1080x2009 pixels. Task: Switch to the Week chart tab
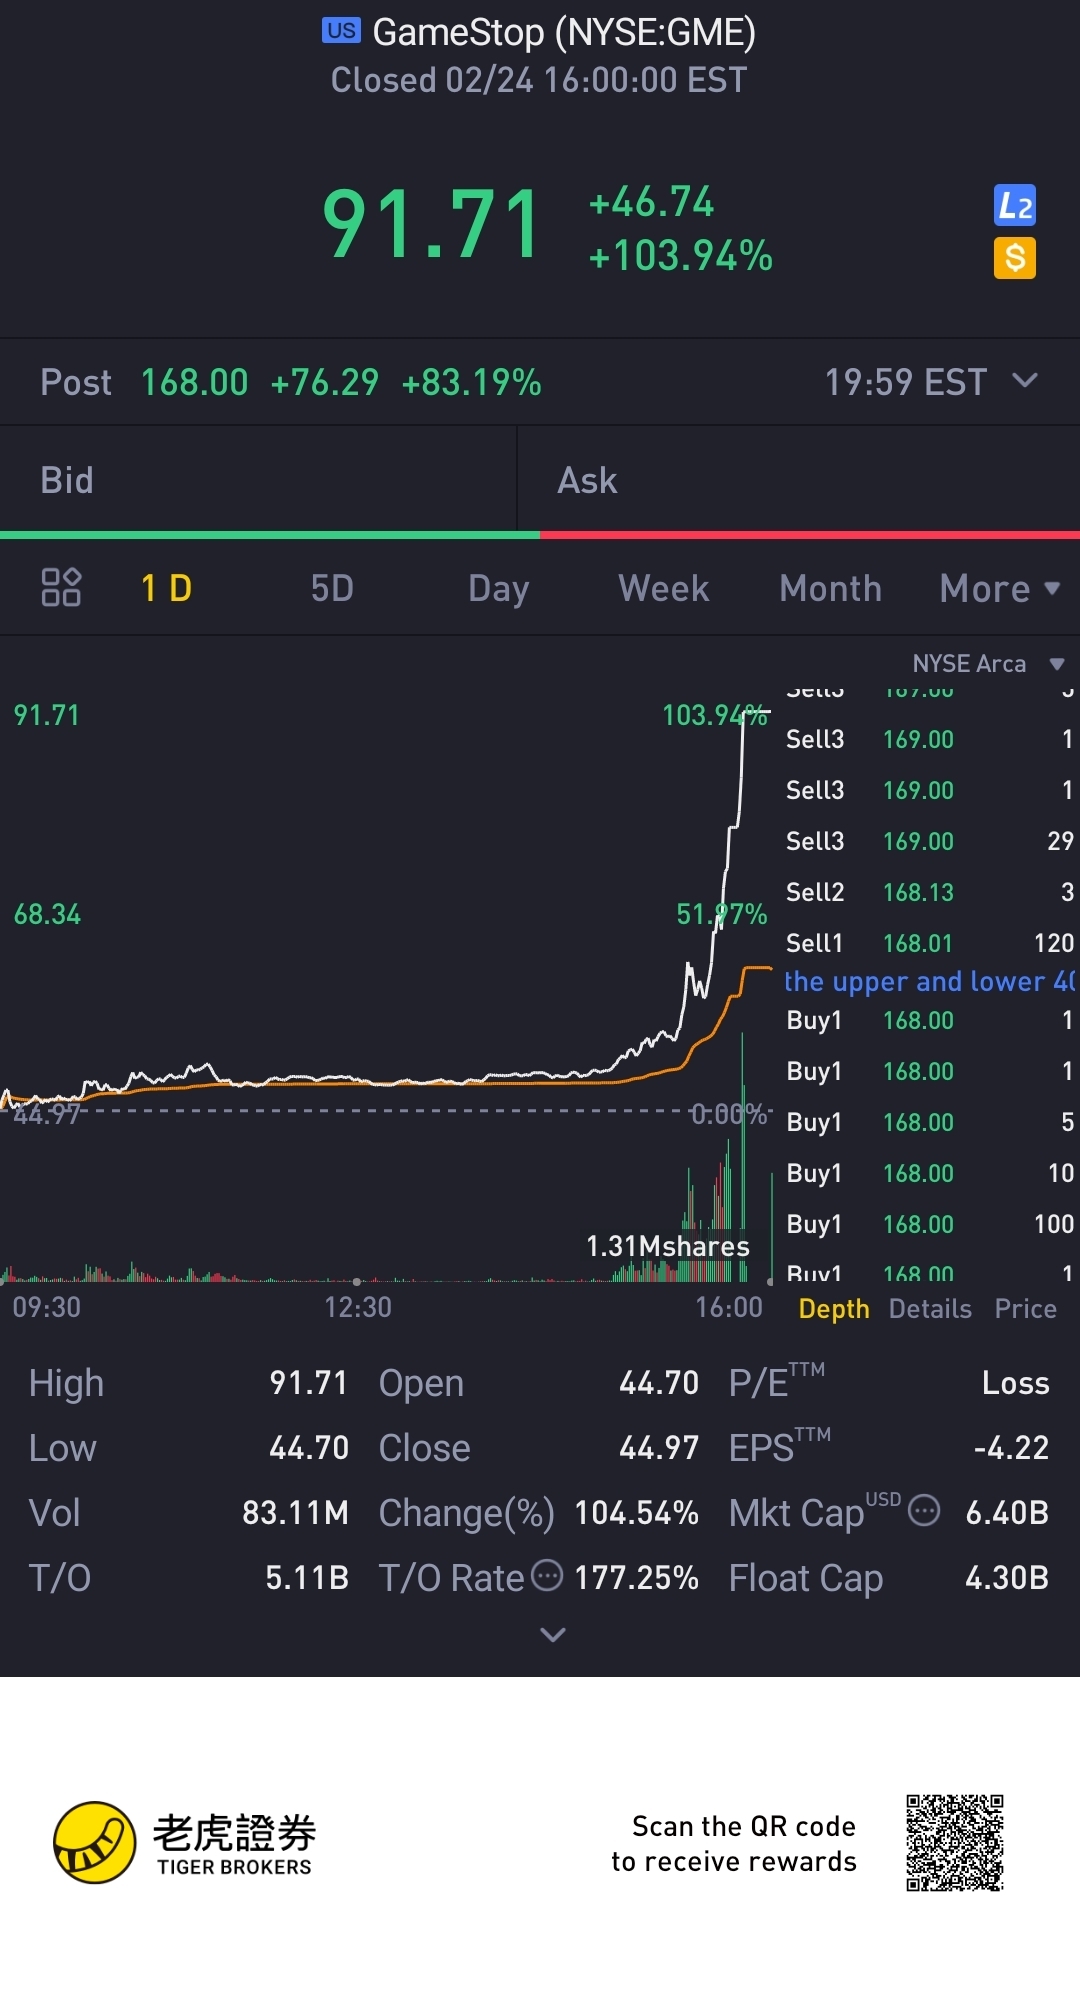coord(664,589)
